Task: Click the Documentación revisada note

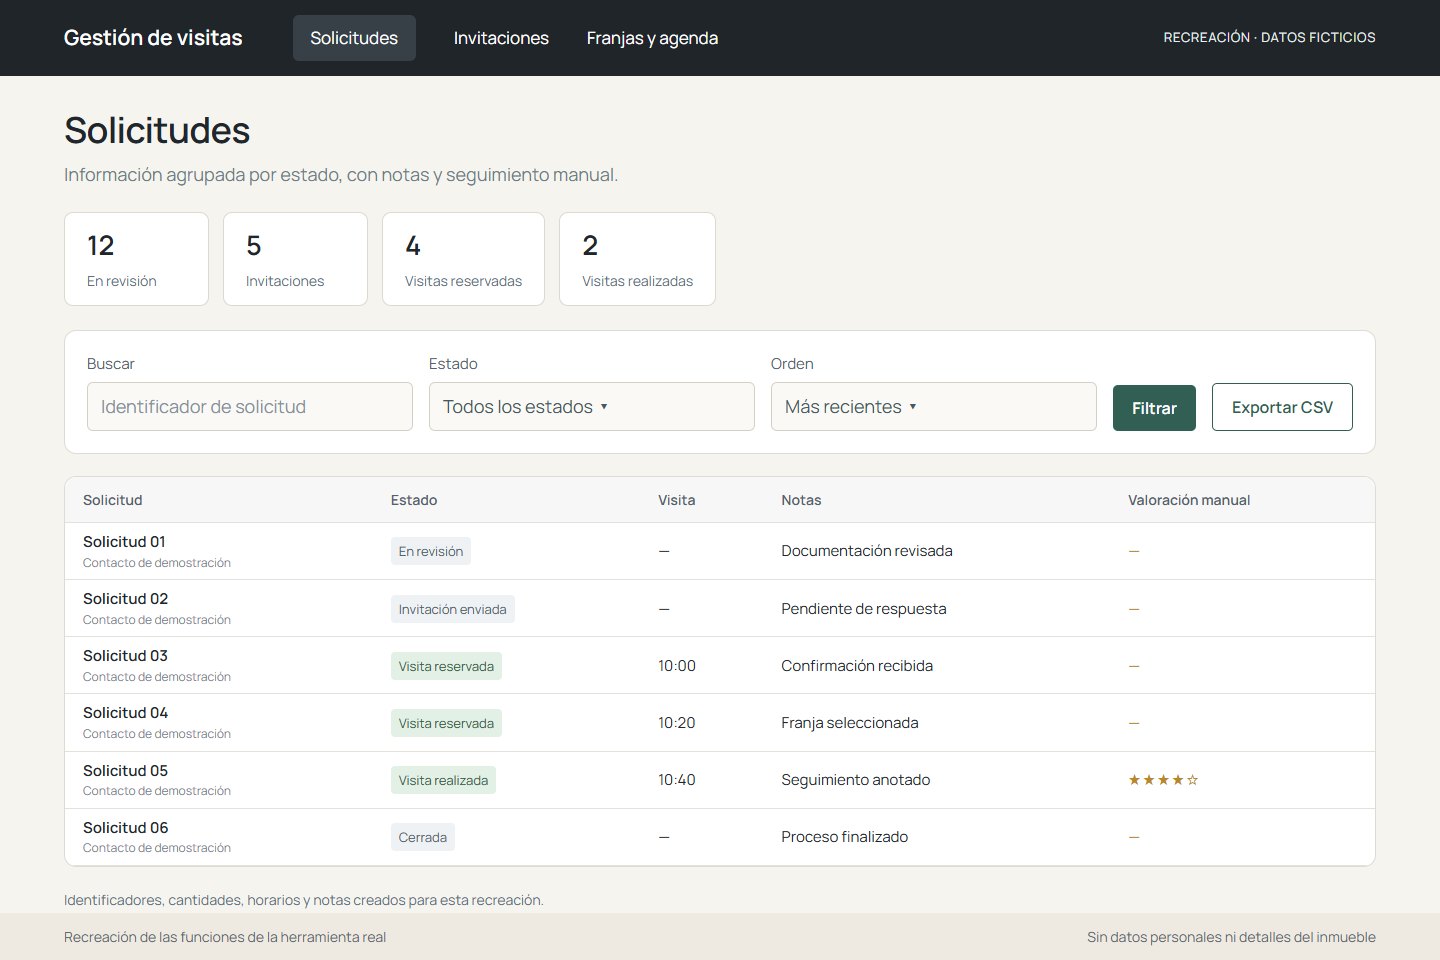Action: pyautogui.click(x=867, y=551)
